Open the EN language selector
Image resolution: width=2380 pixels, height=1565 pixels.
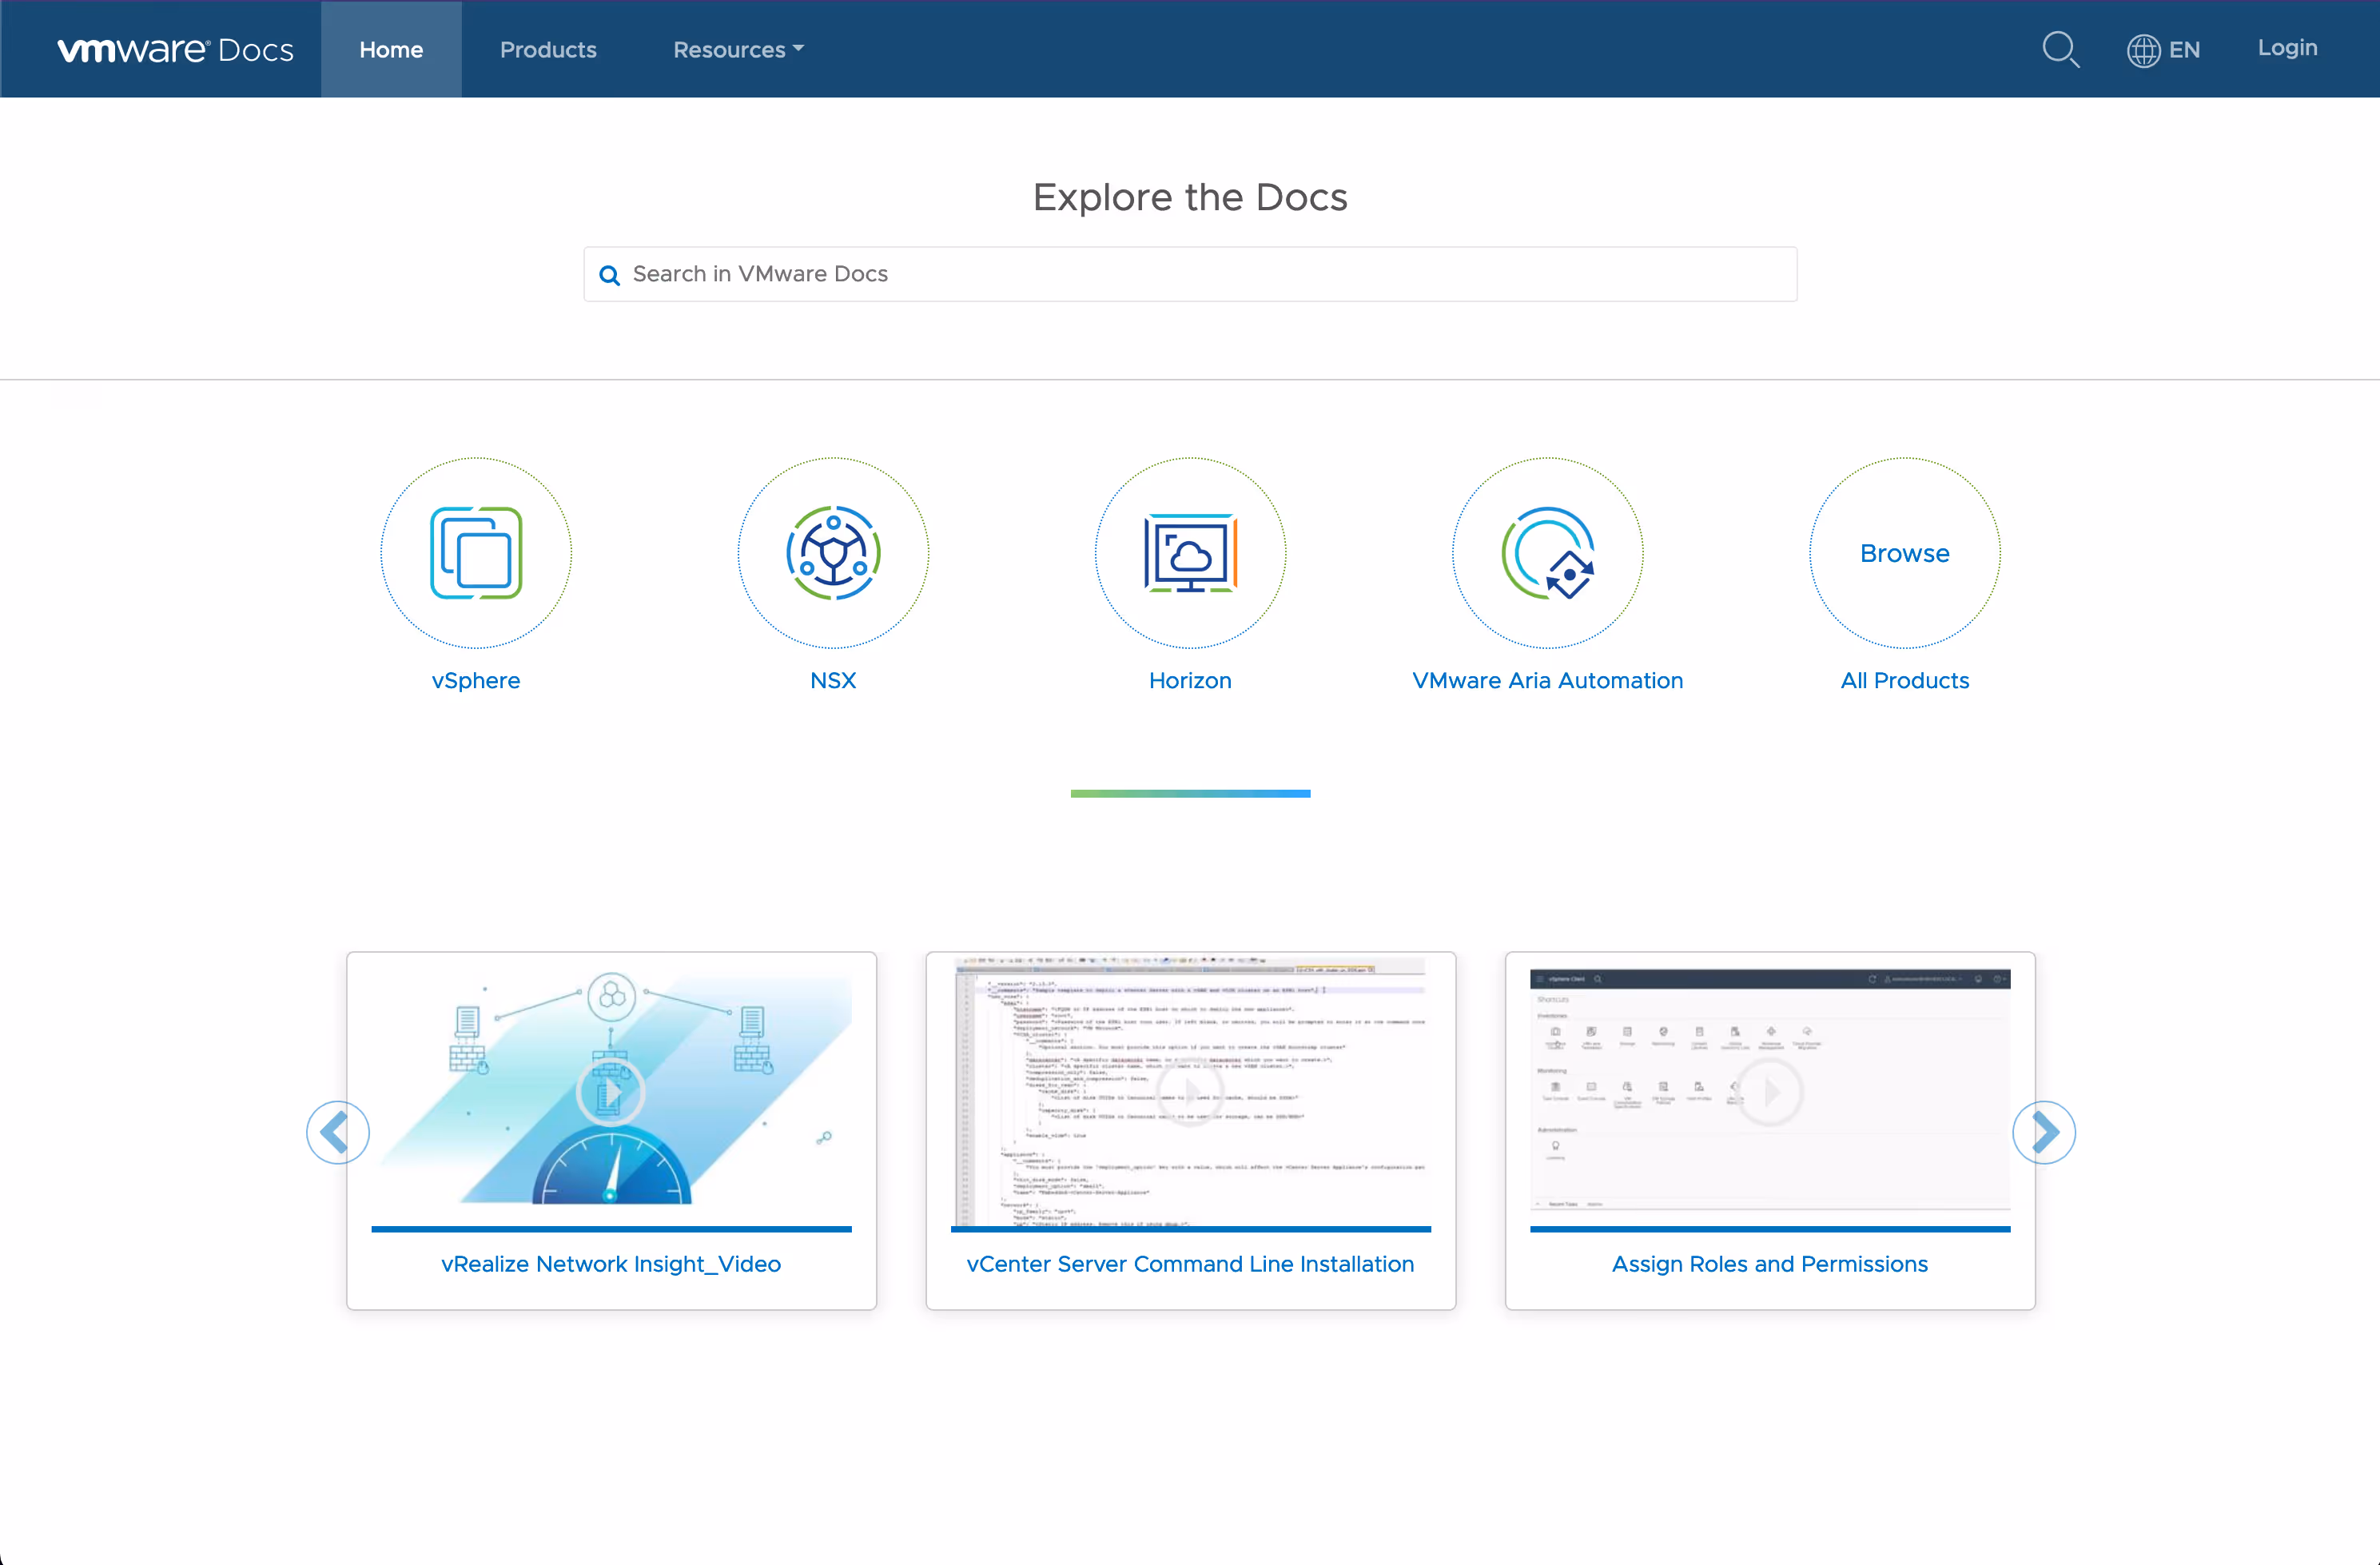[x=2184, y=50]
